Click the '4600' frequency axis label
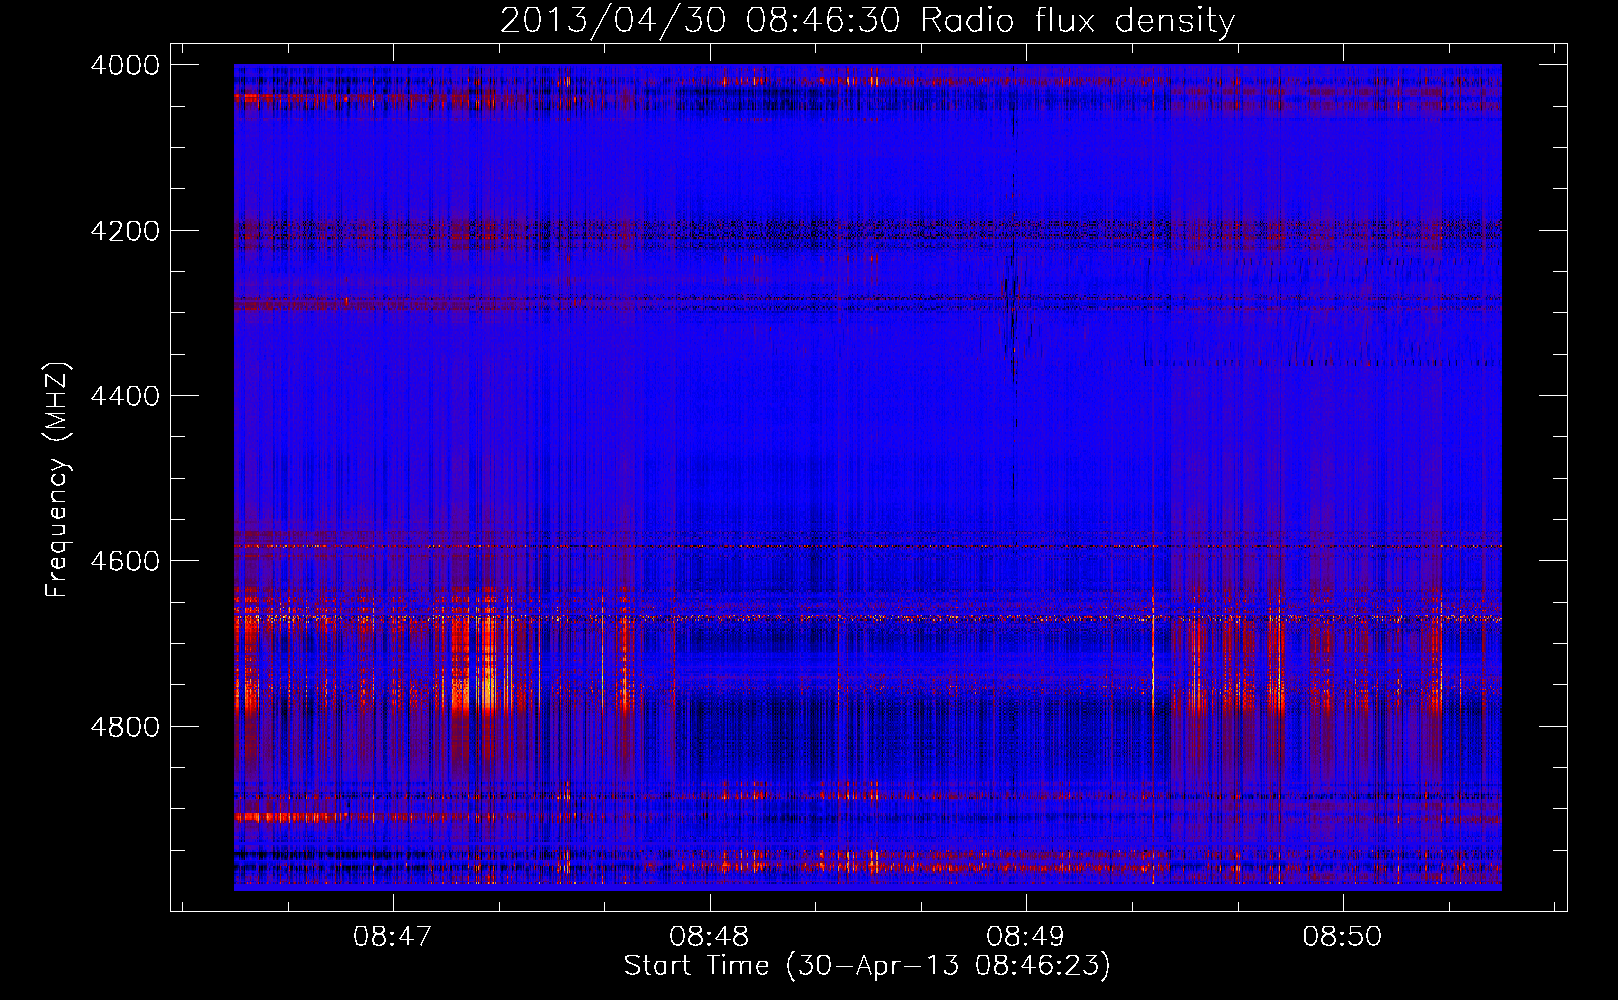This screenshot has height=1000, width=1618. pos(125,561)
